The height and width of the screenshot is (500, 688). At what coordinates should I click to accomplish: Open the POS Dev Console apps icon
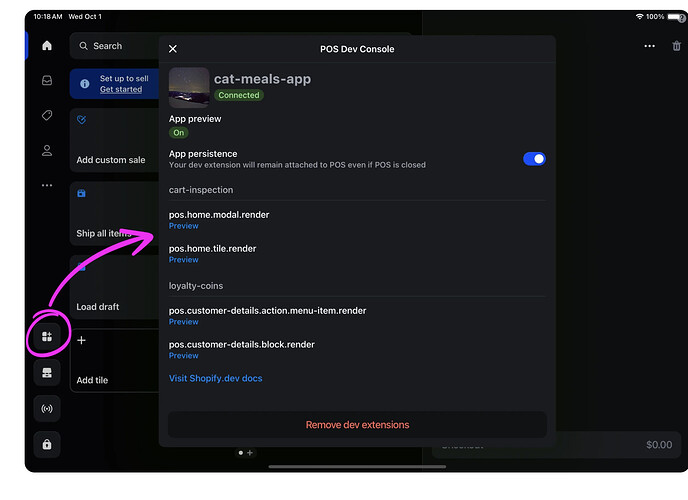[47, 336]
